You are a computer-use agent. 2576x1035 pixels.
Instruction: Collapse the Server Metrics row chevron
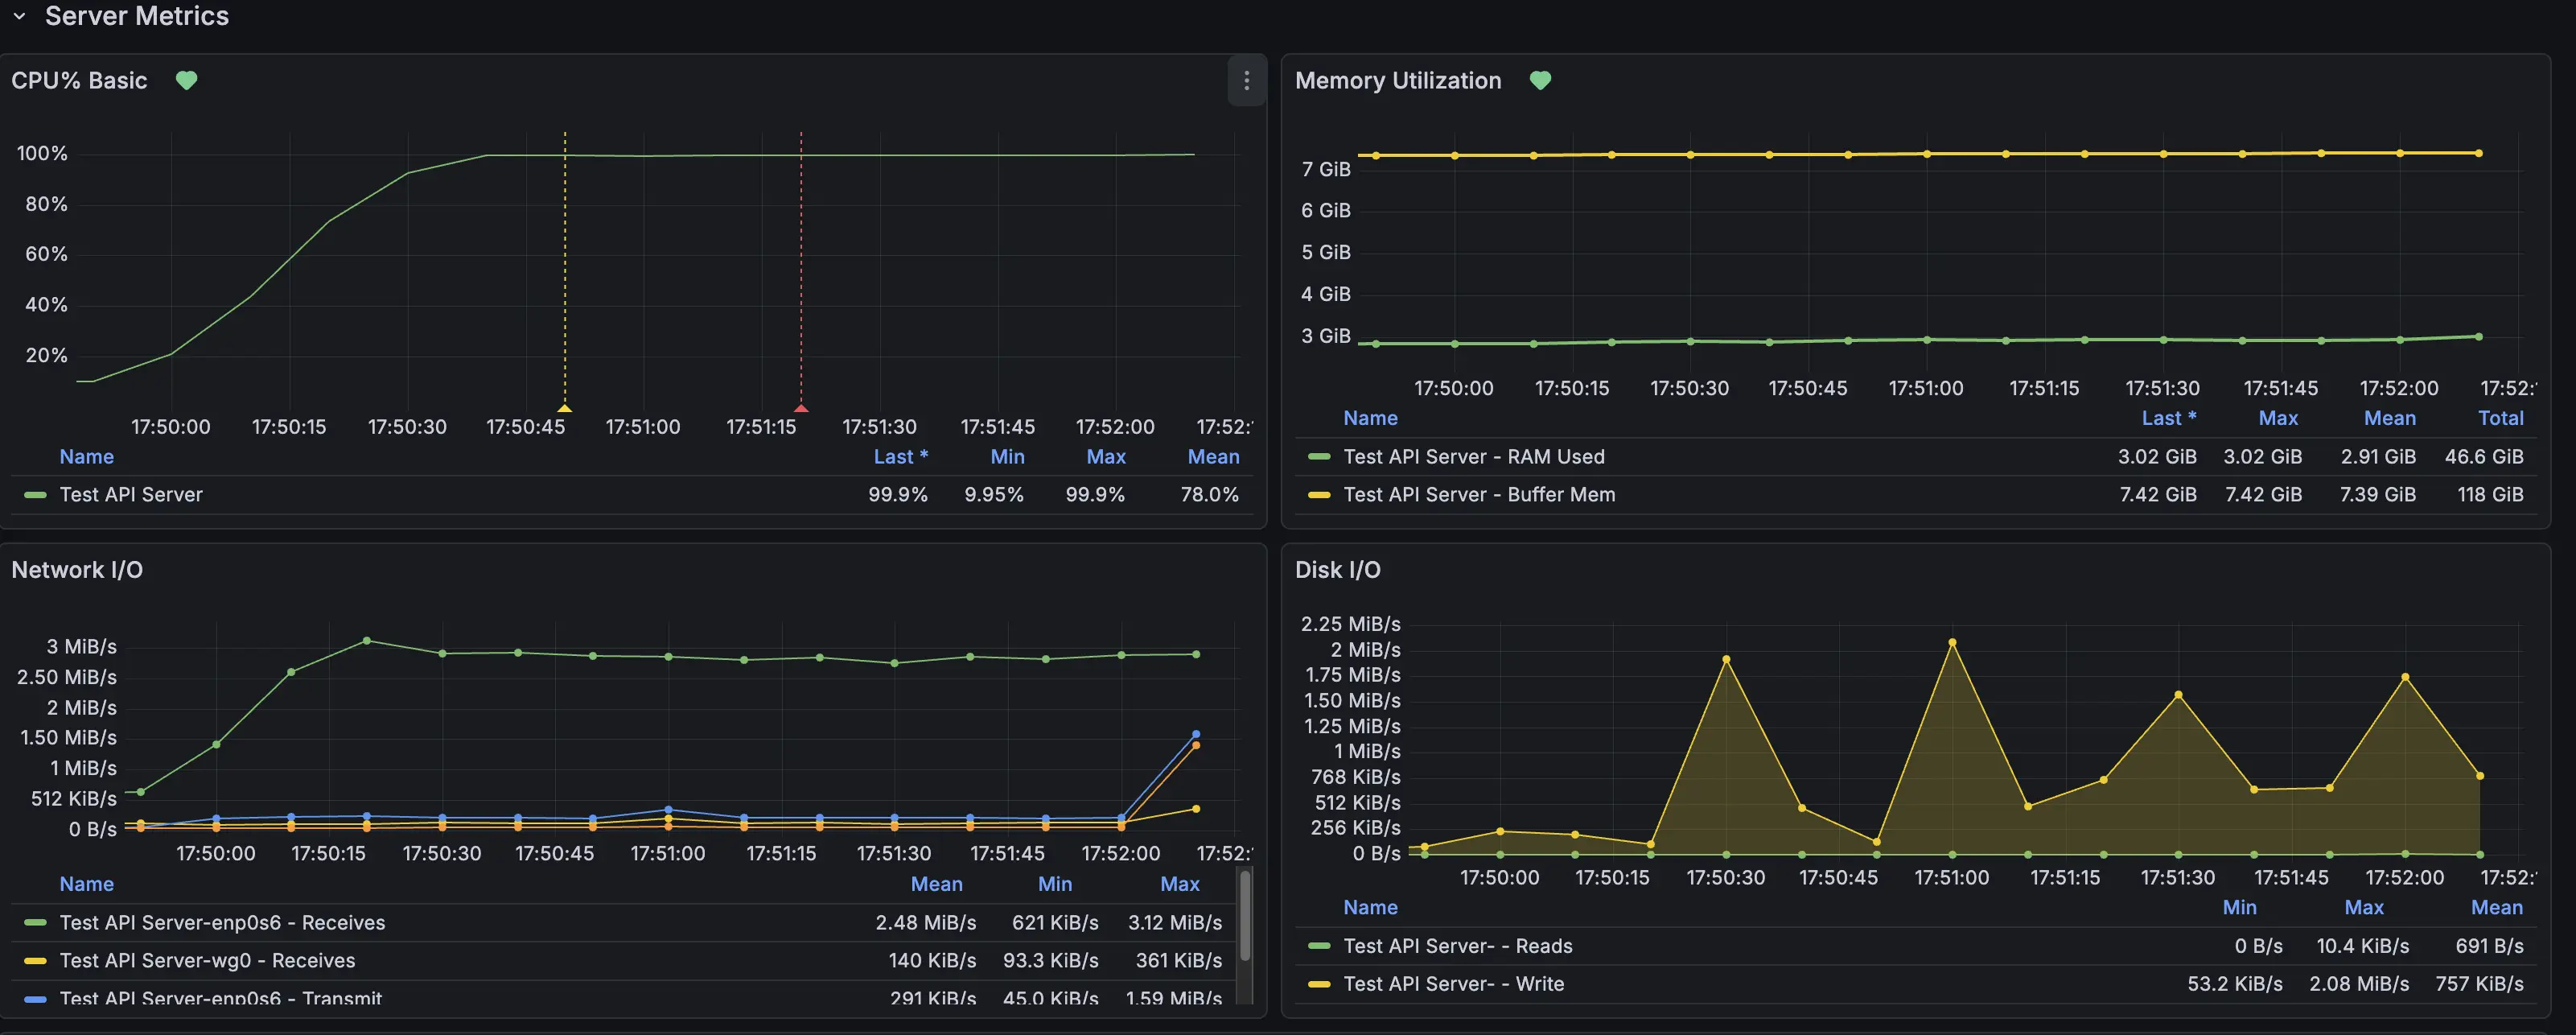(19, 16)
